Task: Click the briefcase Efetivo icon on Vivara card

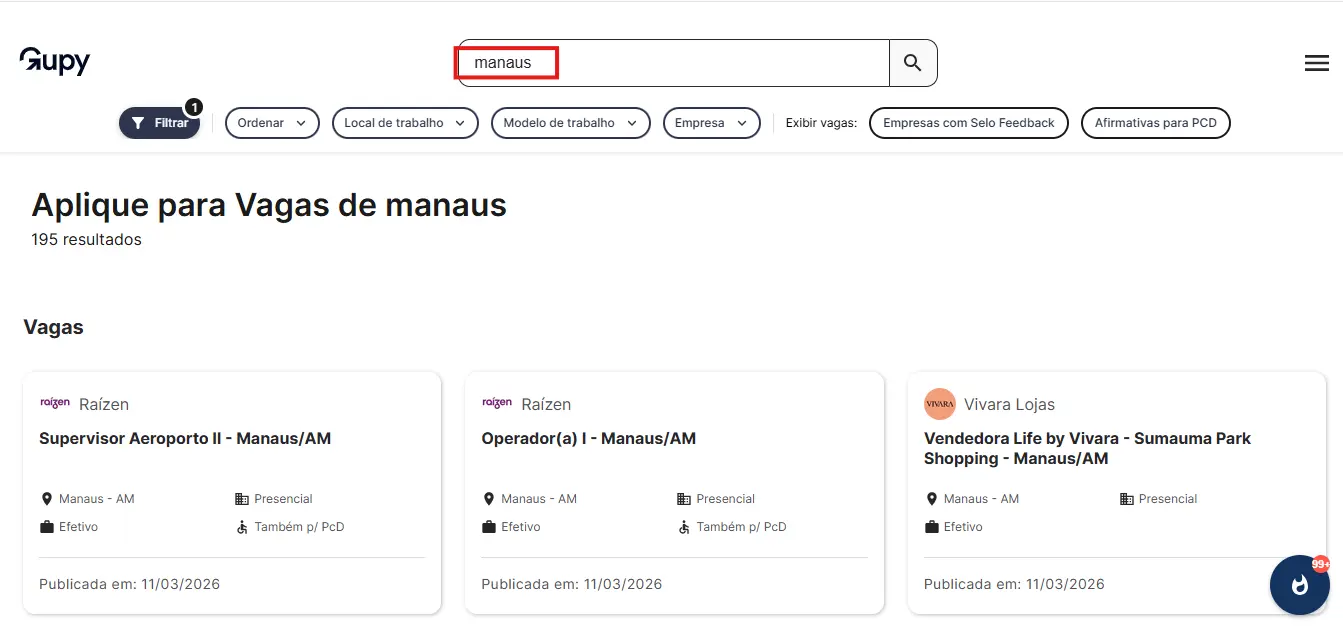Action: (x=931, y=526)
